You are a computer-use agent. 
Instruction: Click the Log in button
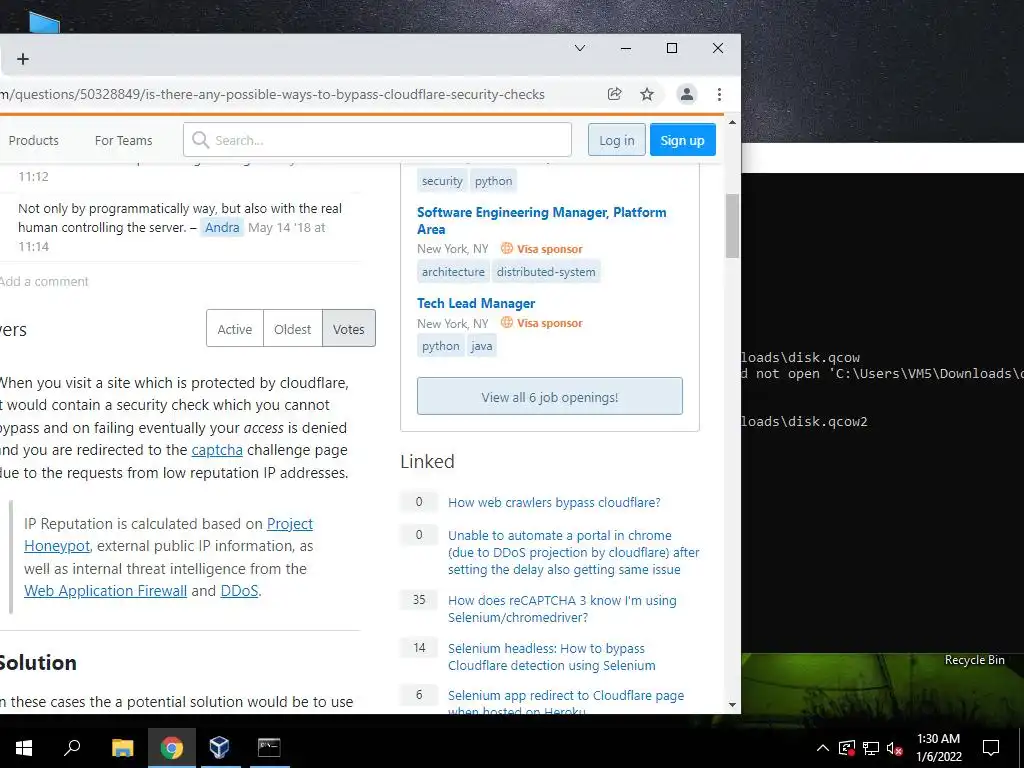(616, 140)
